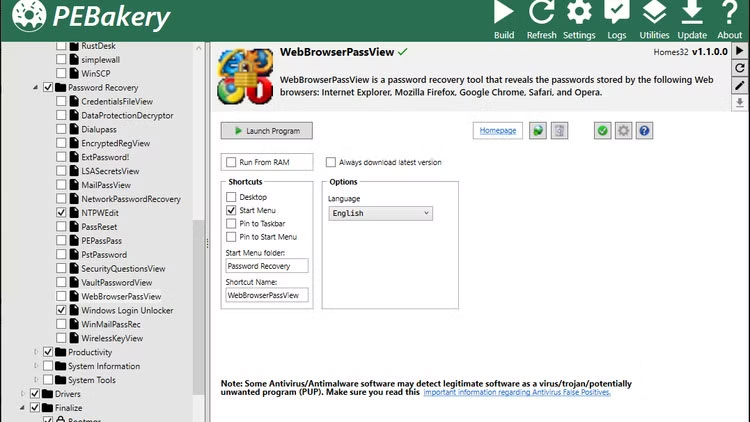Click the Productivity folder icon

[60, 352]
